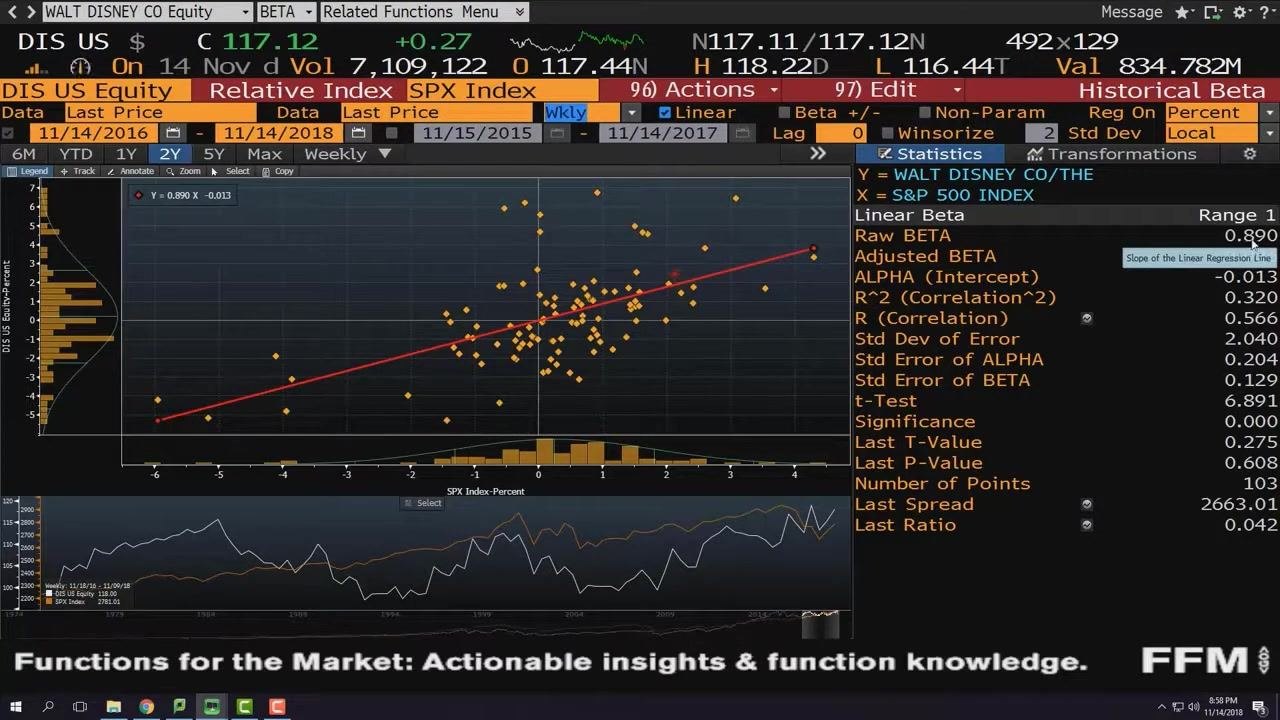Switch to the 6M range tab
This screenshot has height=720, width=1280.
23,154
